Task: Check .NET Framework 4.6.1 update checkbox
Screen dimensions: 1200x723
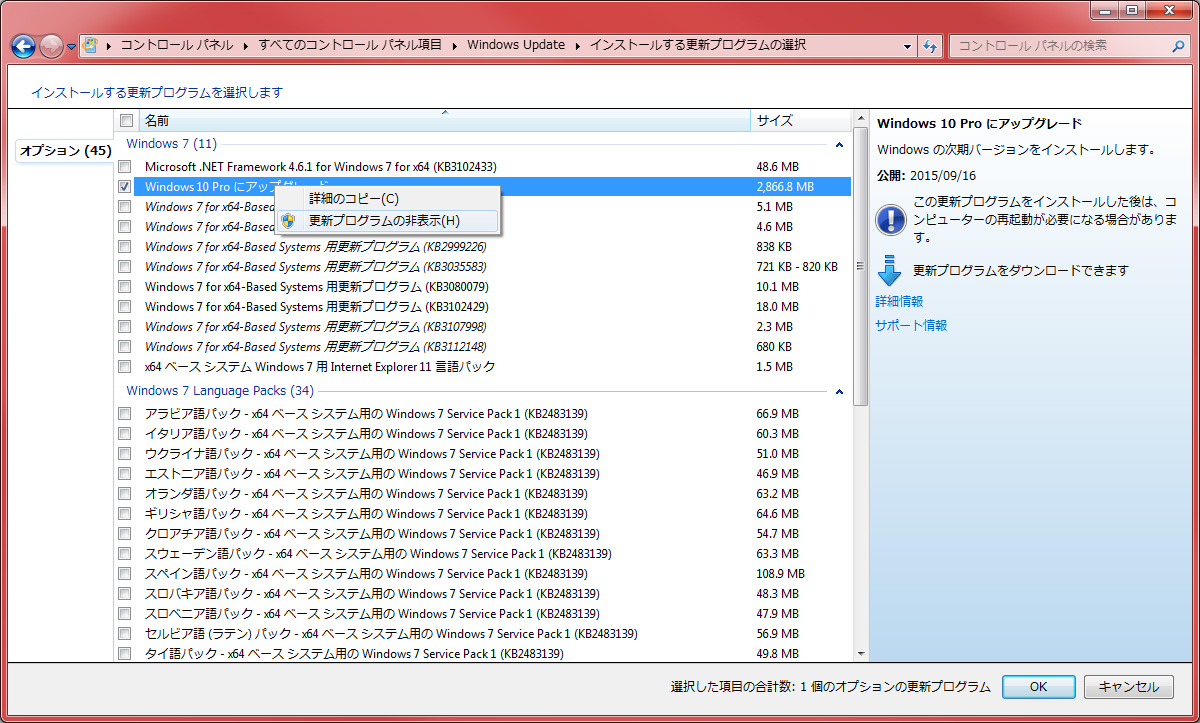Action: 124,167
